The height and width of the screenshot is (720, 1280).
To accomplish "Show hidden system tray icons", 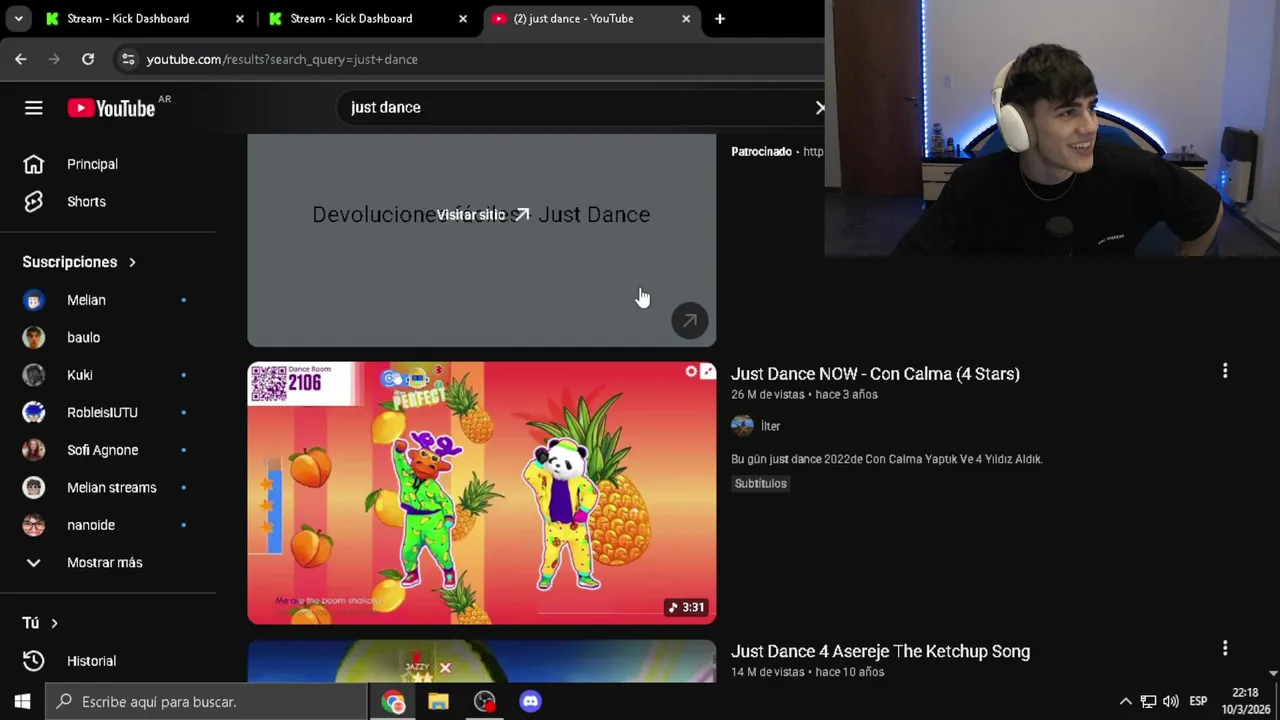I will tap(1125, 702).
